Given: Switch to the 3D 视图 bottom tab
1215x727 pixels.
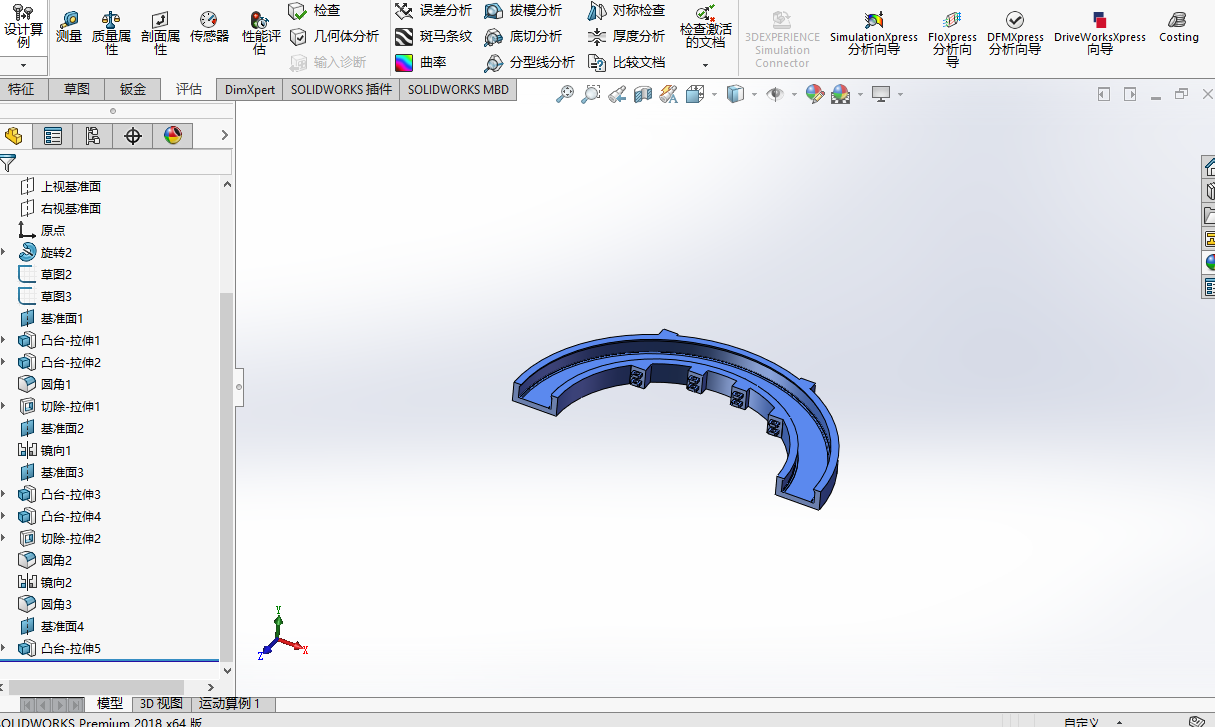Looking at the screenshot, I should point(161,704).
